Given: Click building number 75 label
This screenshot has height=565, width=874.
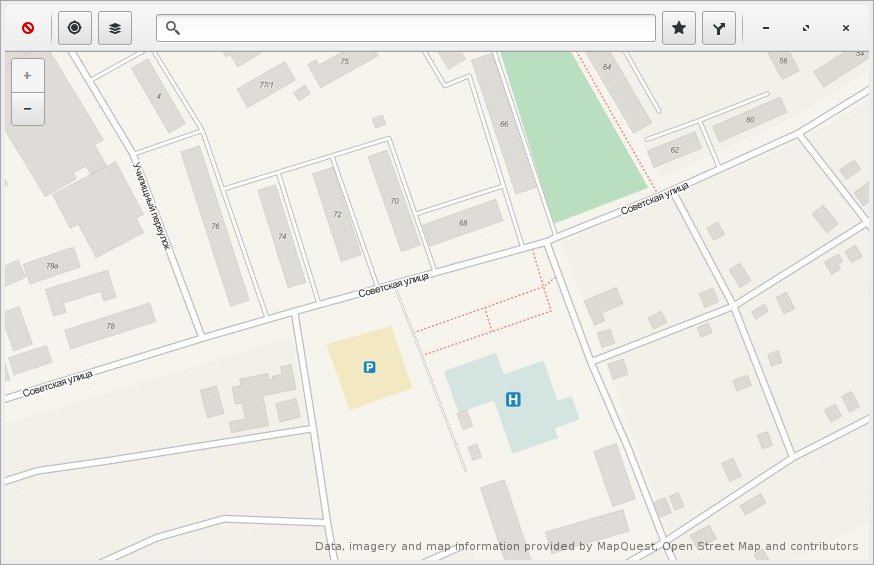Looking at the screenshot, I should coord(344,61).
